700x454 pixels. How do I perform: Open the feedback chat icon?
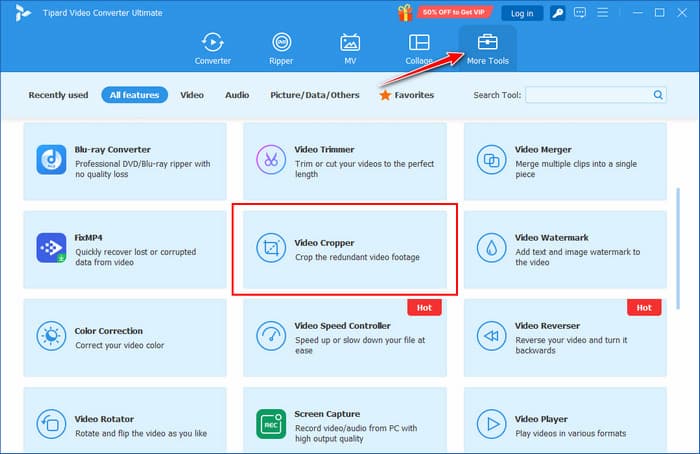(x=581, y=13)
